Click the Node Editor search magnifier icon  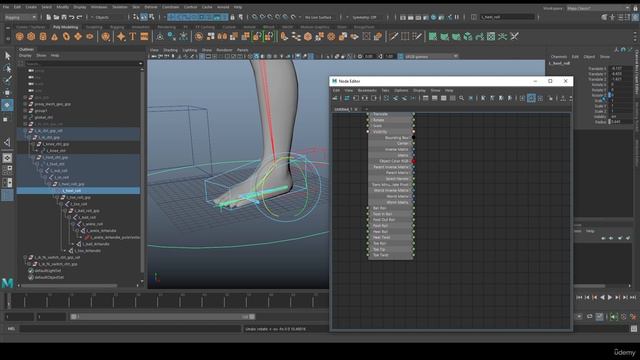tap(462, 98)
